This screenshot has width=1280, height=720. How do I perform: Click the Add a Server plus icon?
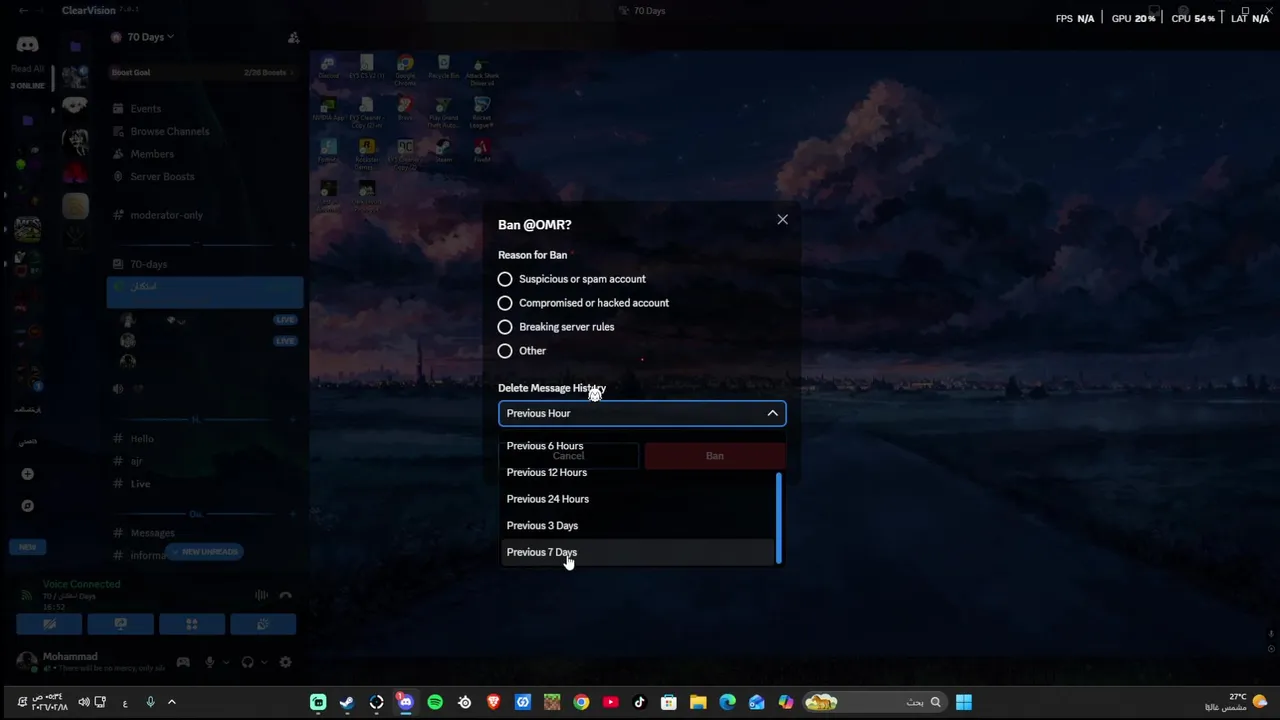point(27,474)
